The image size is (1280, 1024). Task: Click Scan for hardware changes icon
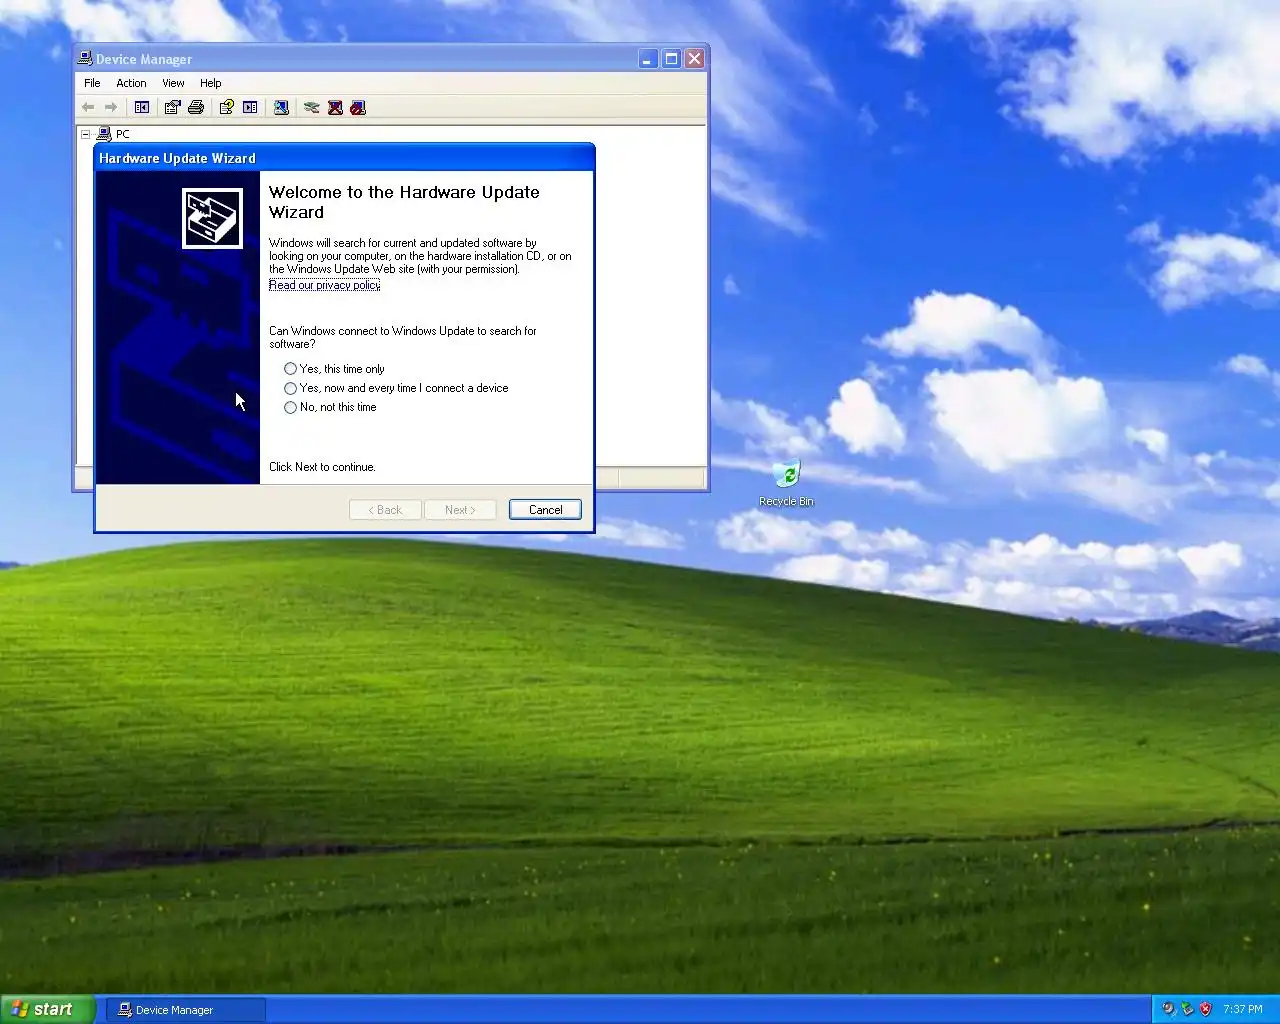(x=282, y=107)
